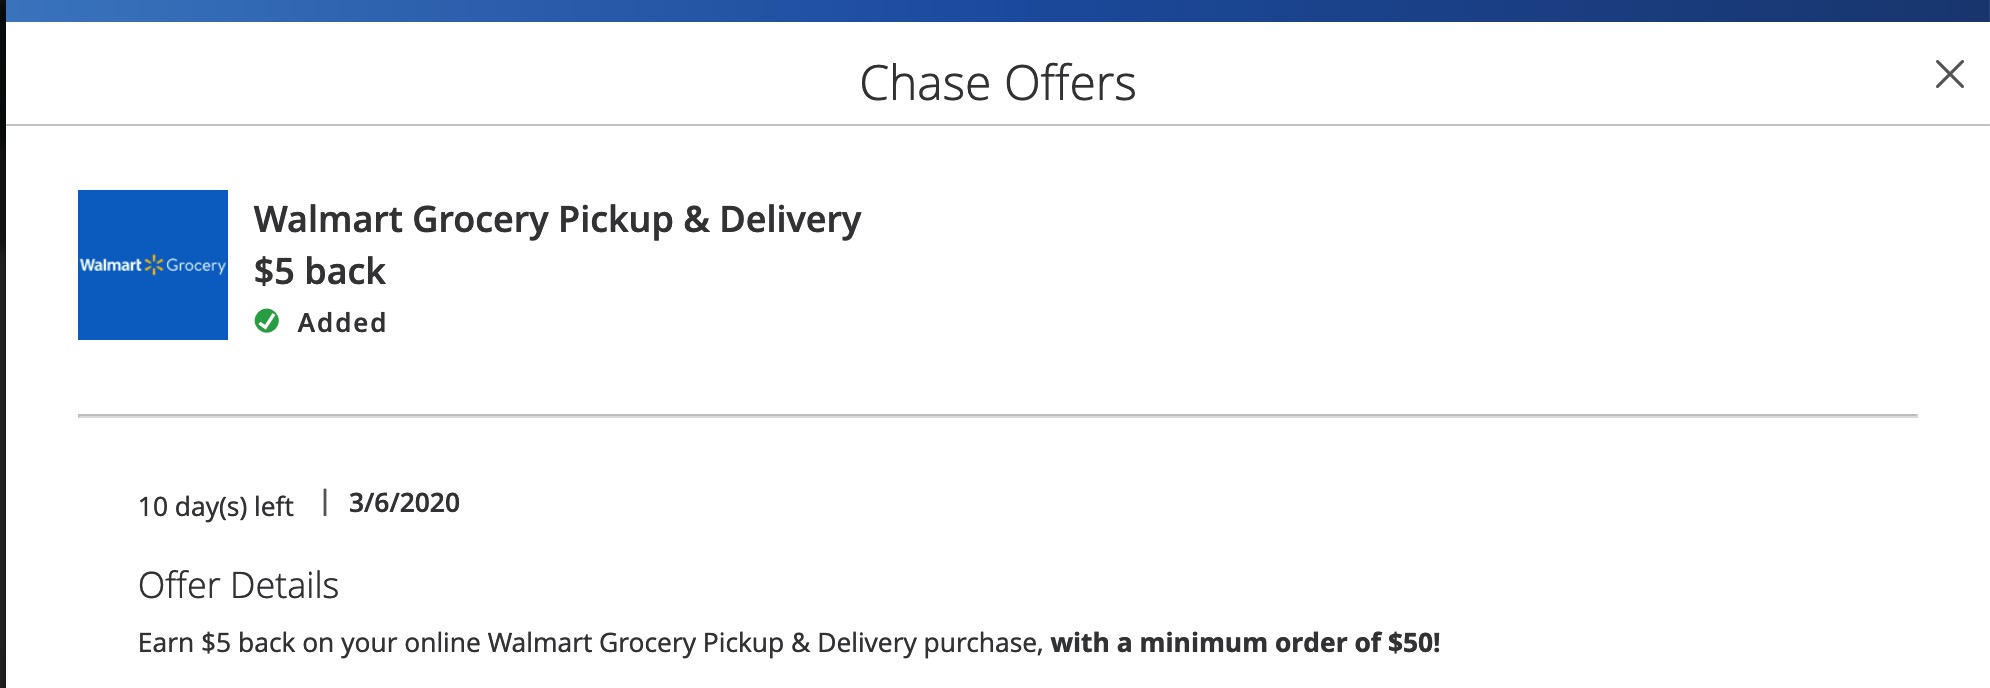Click the 3/6/2020 expiration date
Image resolution: width=1990 pixels, height=688 pixels.
click(404, 503)
